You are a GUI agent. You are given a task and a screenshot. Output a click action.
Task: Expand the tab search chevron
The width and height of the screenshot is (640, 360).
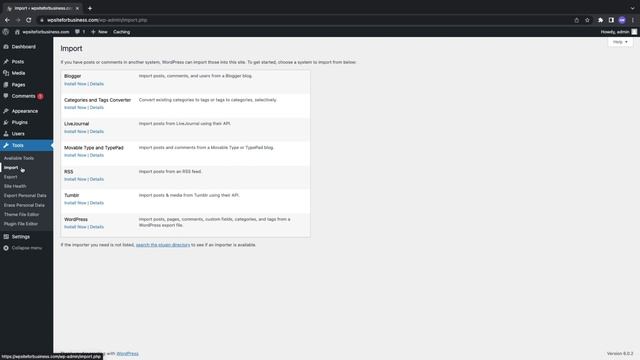tap(632, 8)
